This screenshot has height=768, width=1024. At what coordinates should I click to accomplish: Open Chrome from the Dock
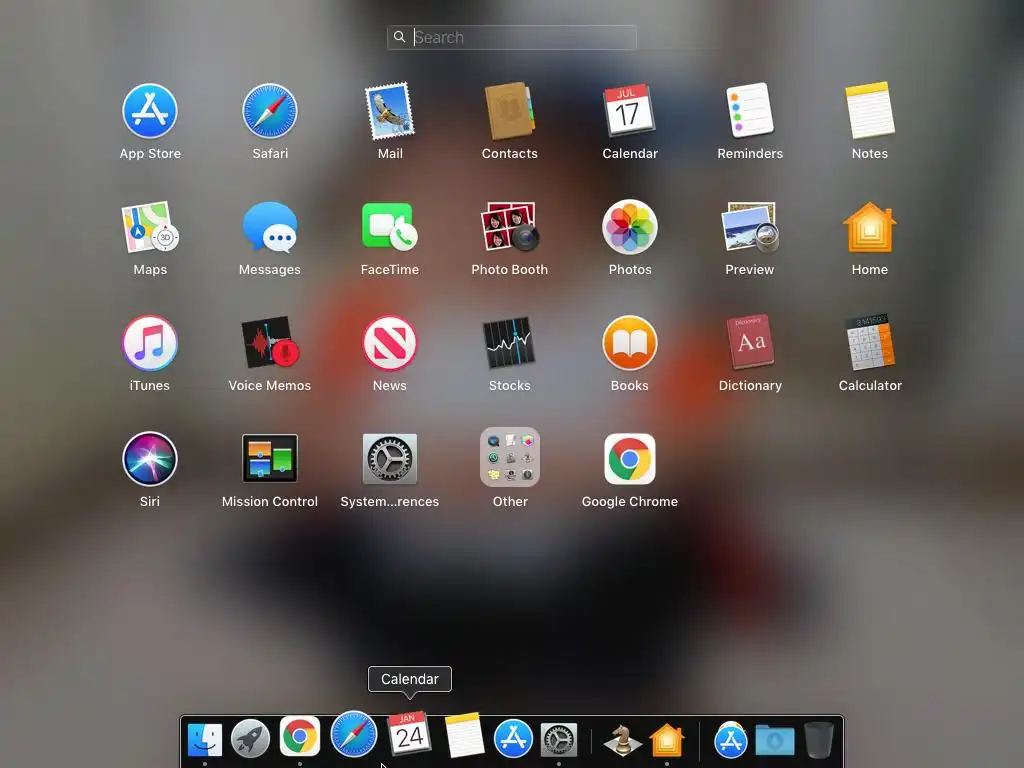(300, 737)
